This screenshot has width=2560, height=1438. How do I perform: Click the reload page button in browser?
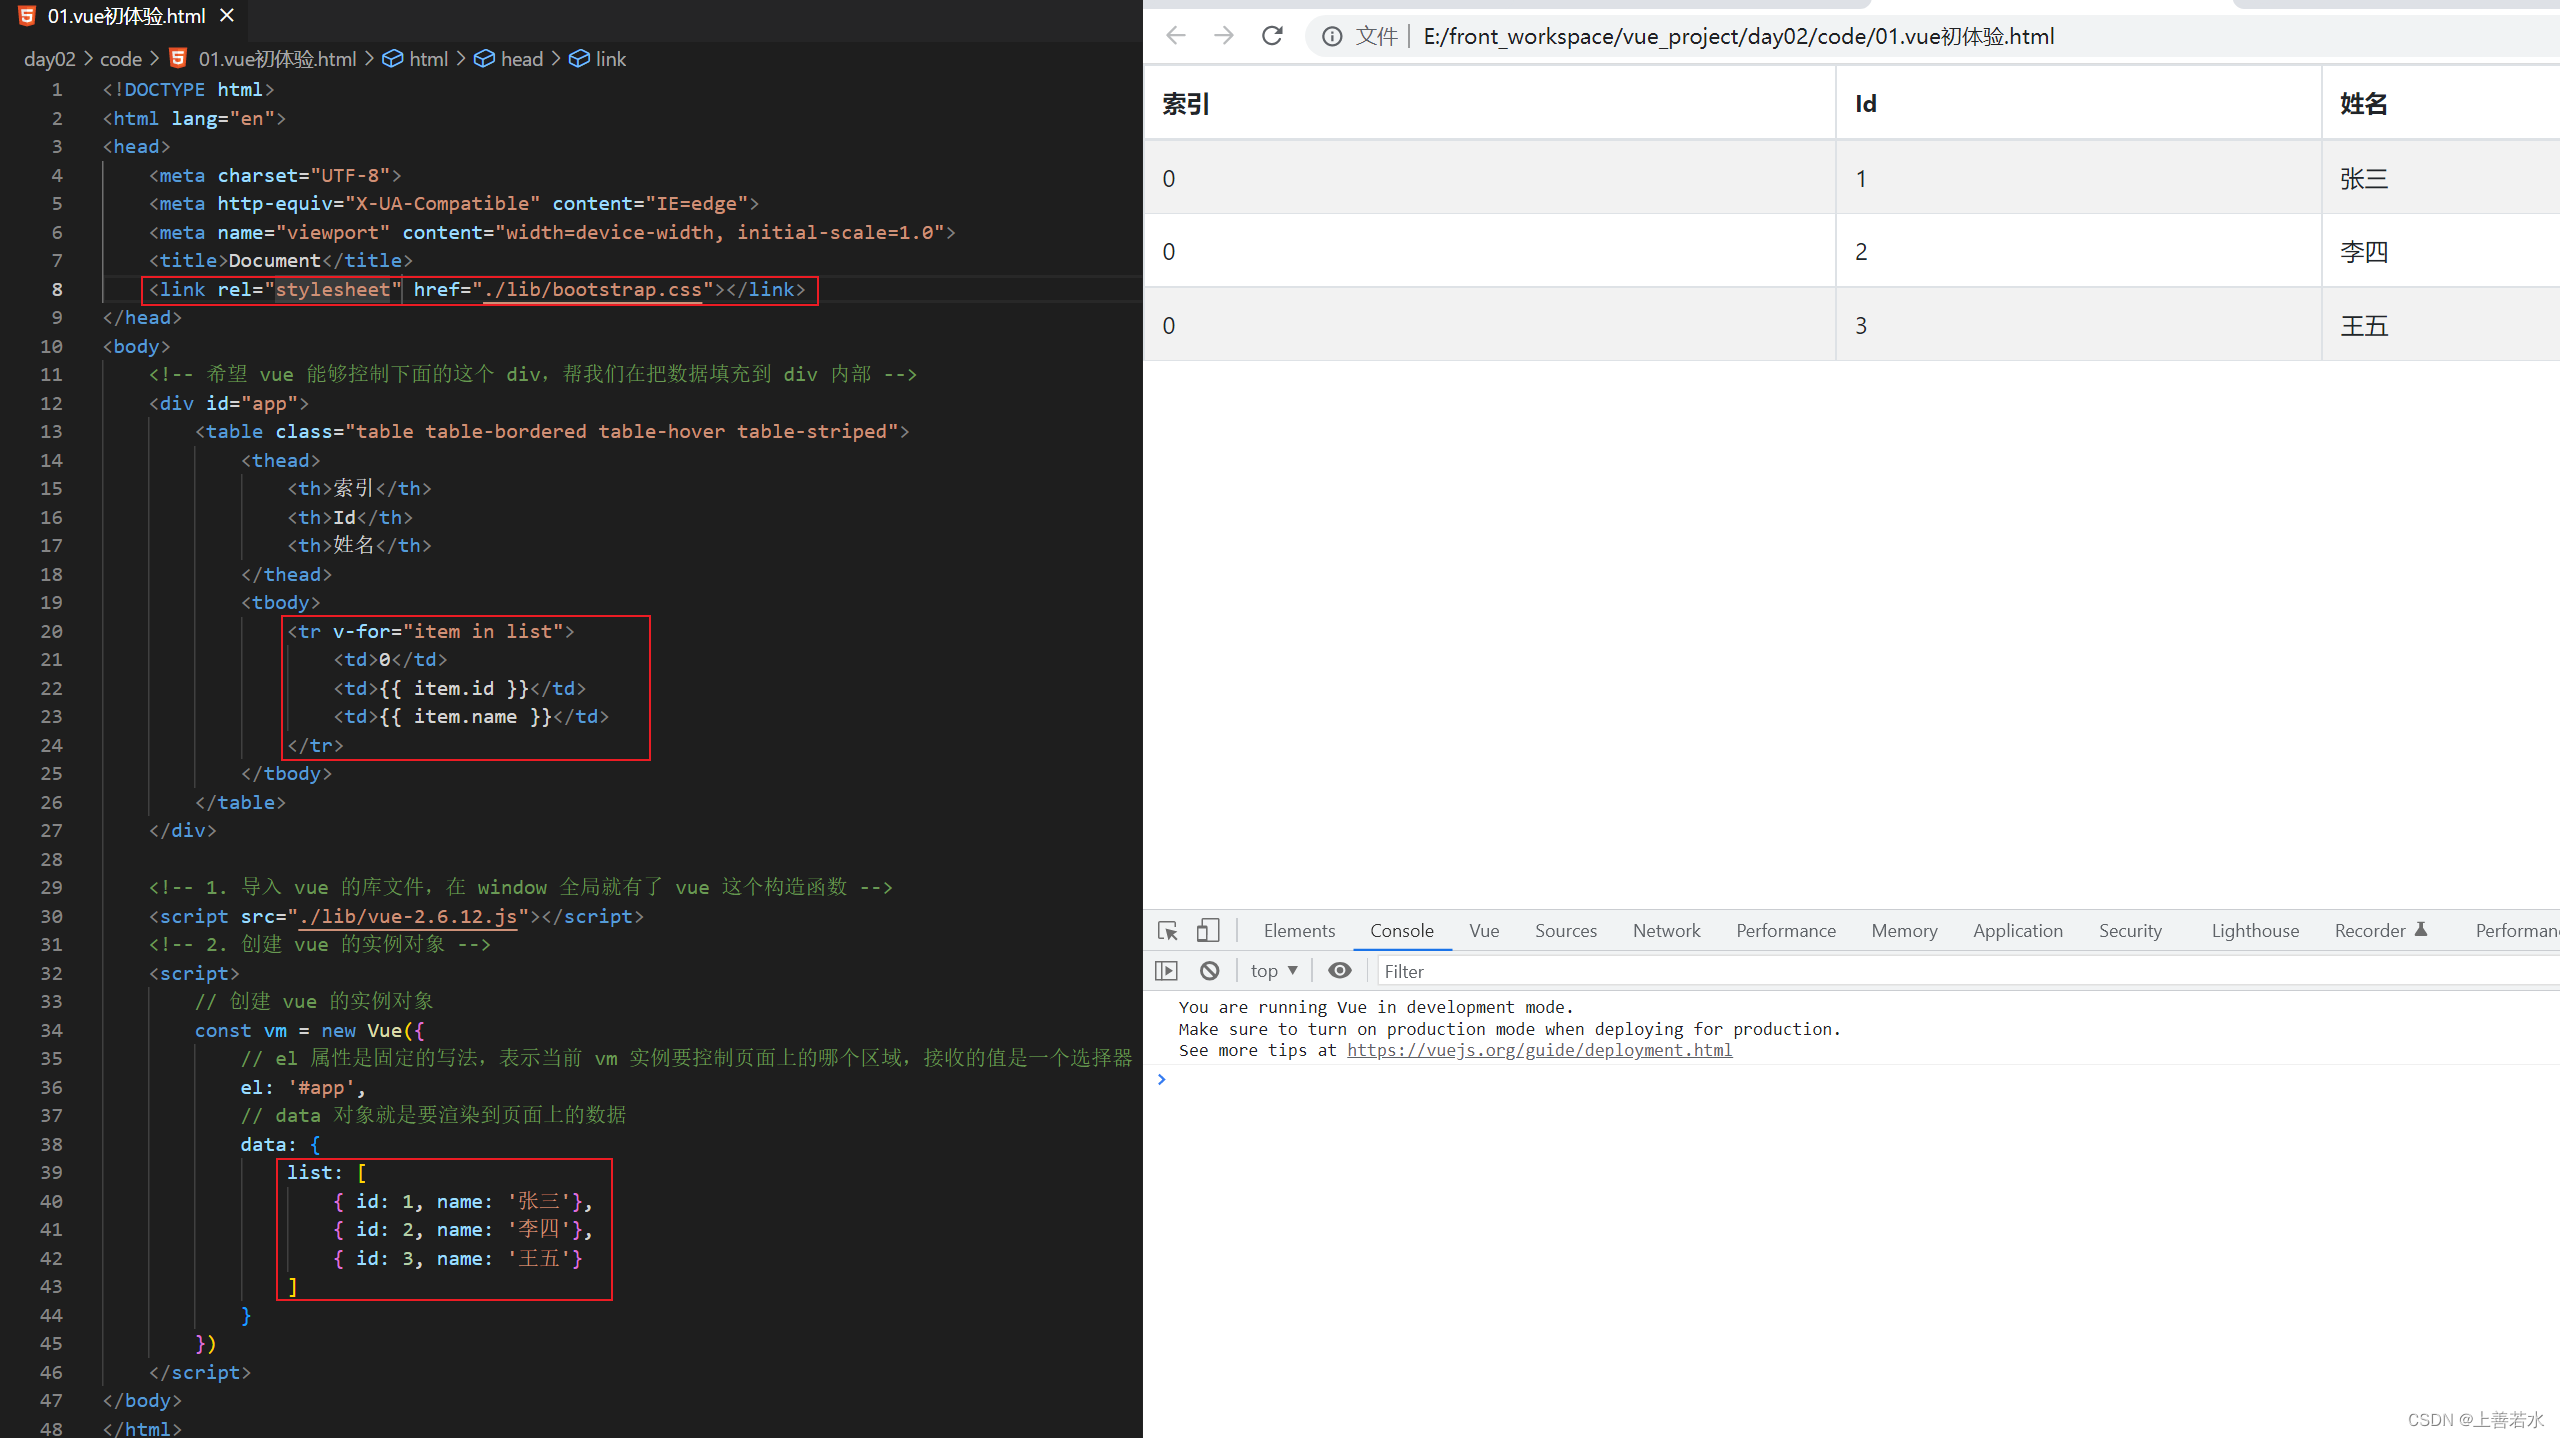[1271, 37]
